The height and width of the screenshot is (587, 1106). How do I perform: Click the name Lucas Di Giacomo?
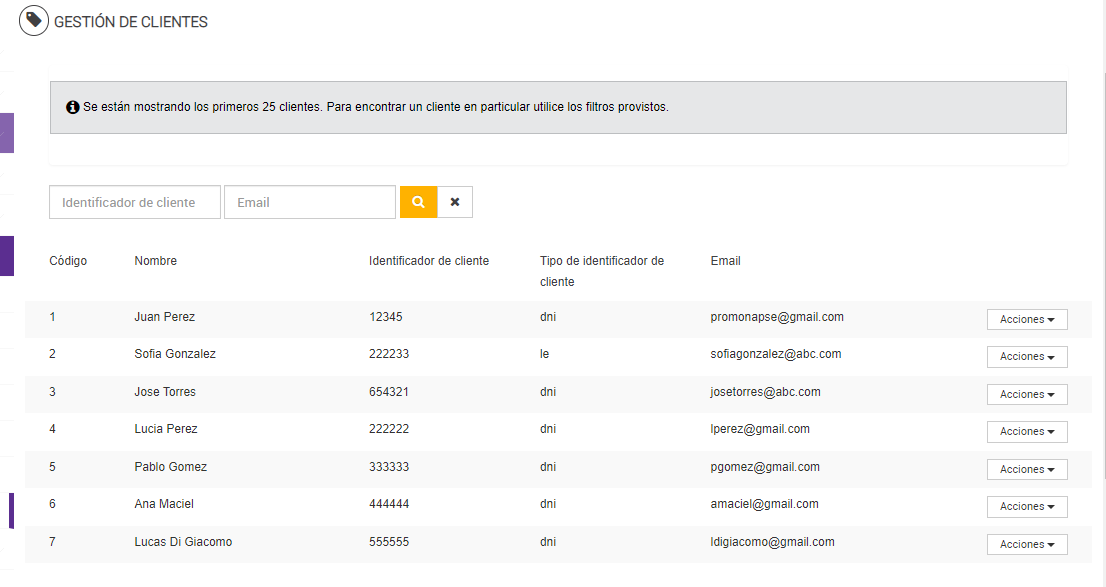pyautogui.click(x=183, y=542)
